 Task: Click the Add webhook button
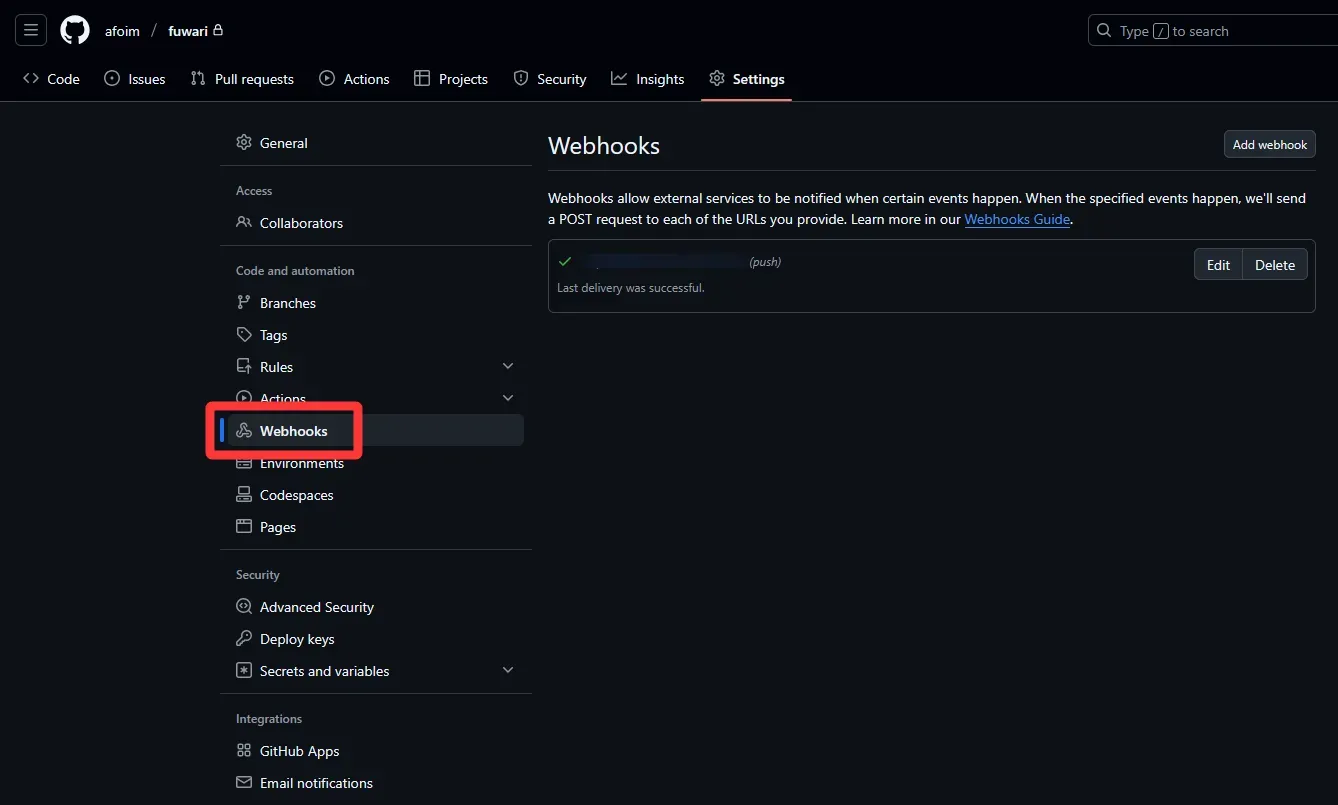pyautogui.click(x=1269, y=145)
